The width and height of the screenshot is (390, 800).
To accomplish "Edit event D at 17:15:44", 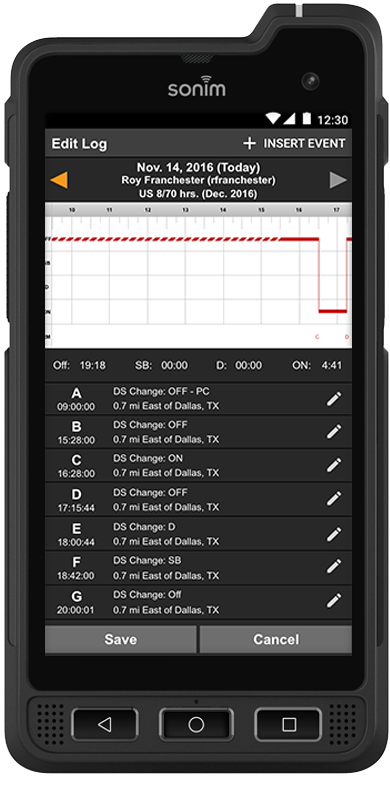I will click(x=334, y=499).
